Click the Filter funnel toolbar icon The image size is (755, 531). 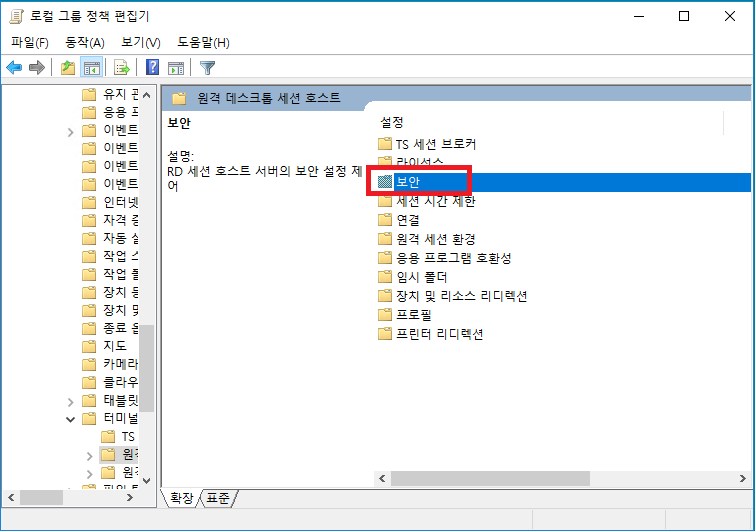click(207, 68)
